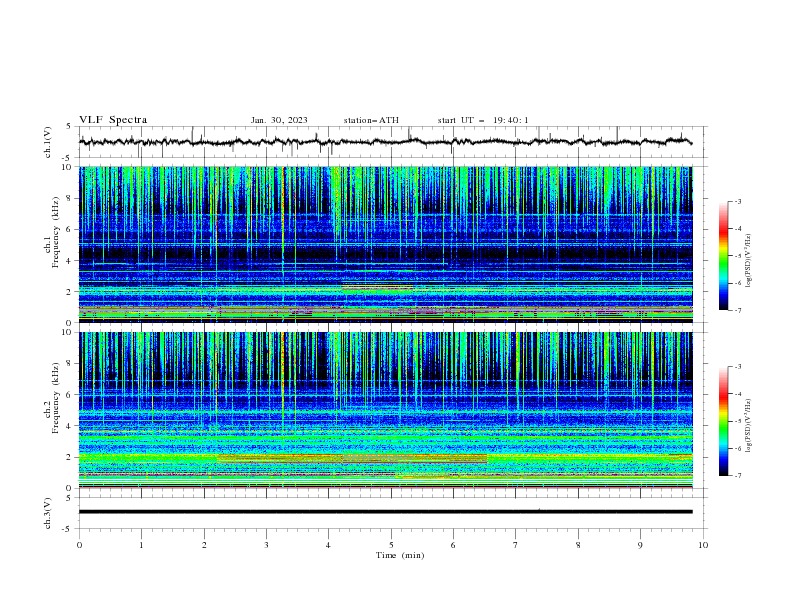Click the ch.2 colorbar log(PSD) label
Screen dimensions: 792x612
coord(749,426)
